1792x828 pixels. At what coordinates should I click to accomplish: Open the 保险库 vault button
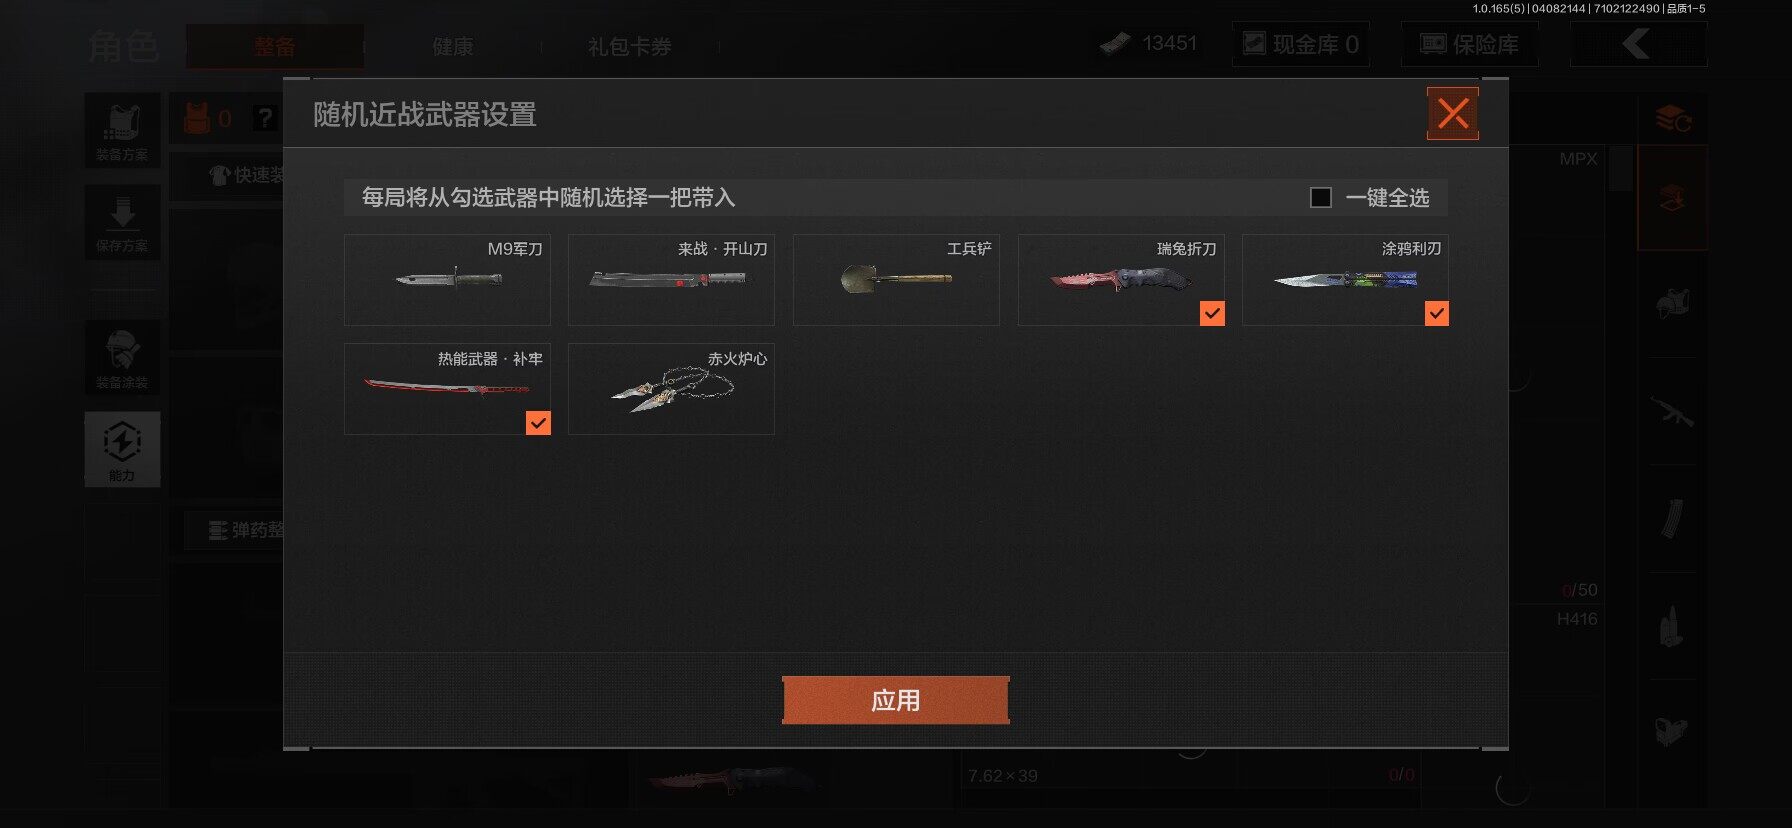[1470, 44]
